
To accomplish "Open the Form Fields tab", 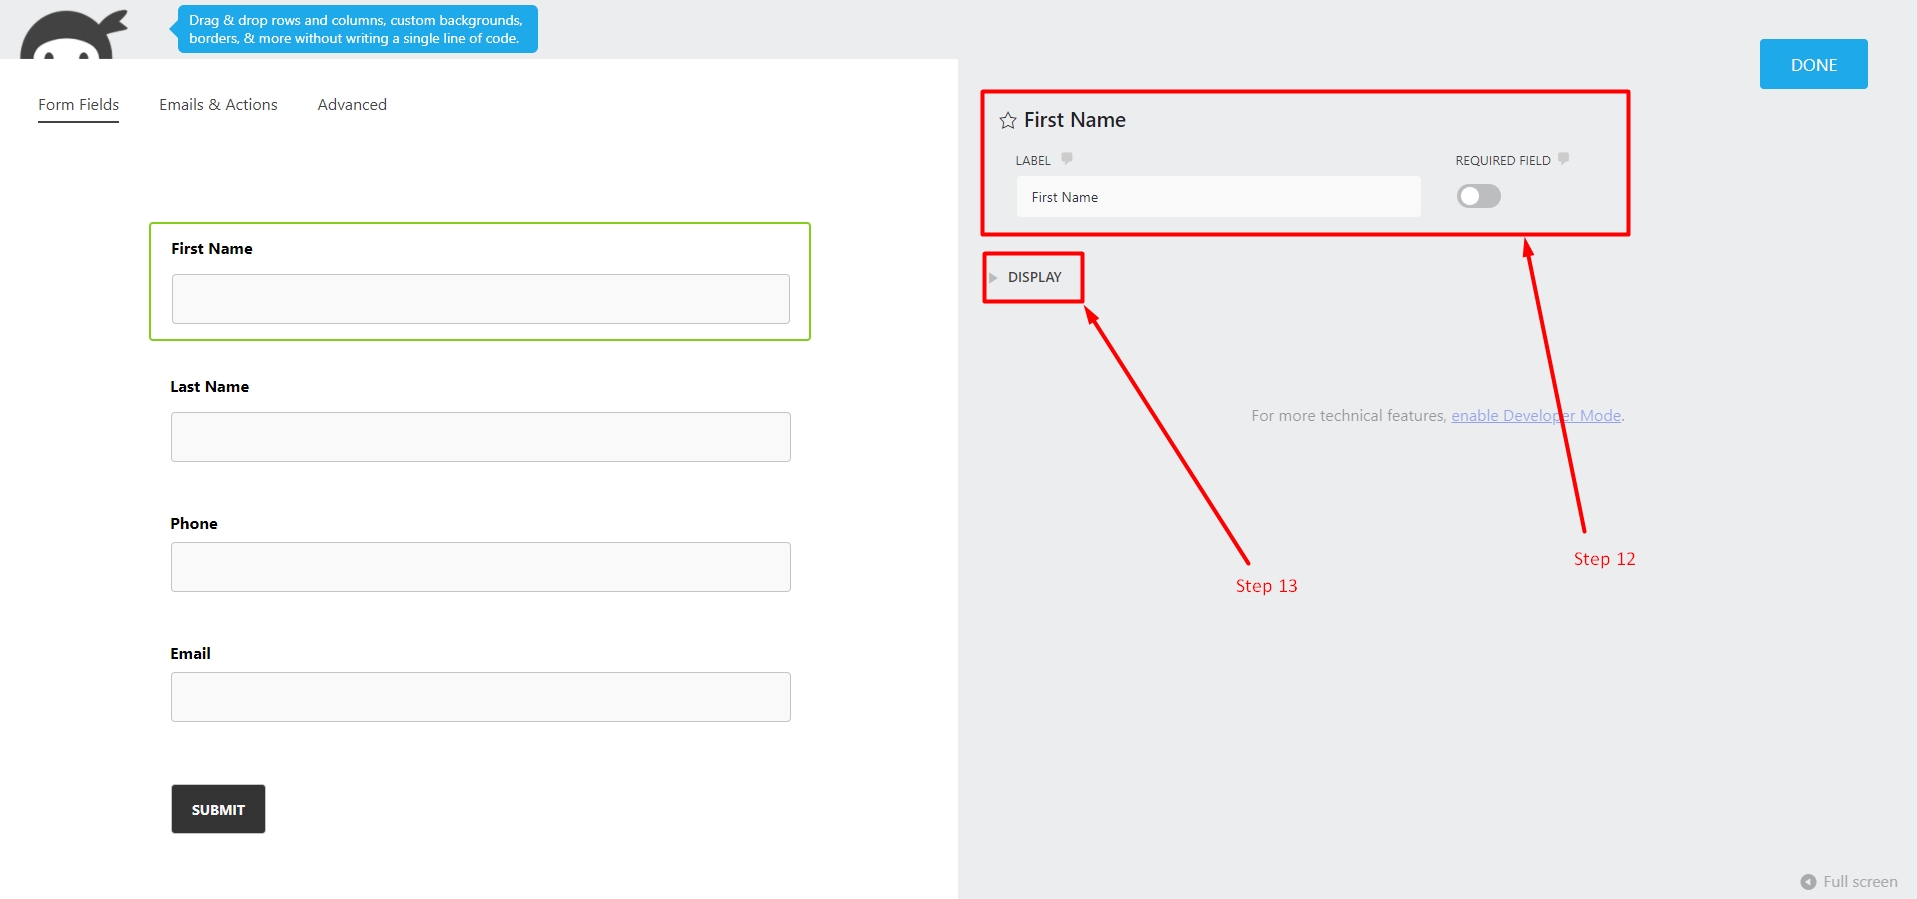I will (x=78, y=105).
